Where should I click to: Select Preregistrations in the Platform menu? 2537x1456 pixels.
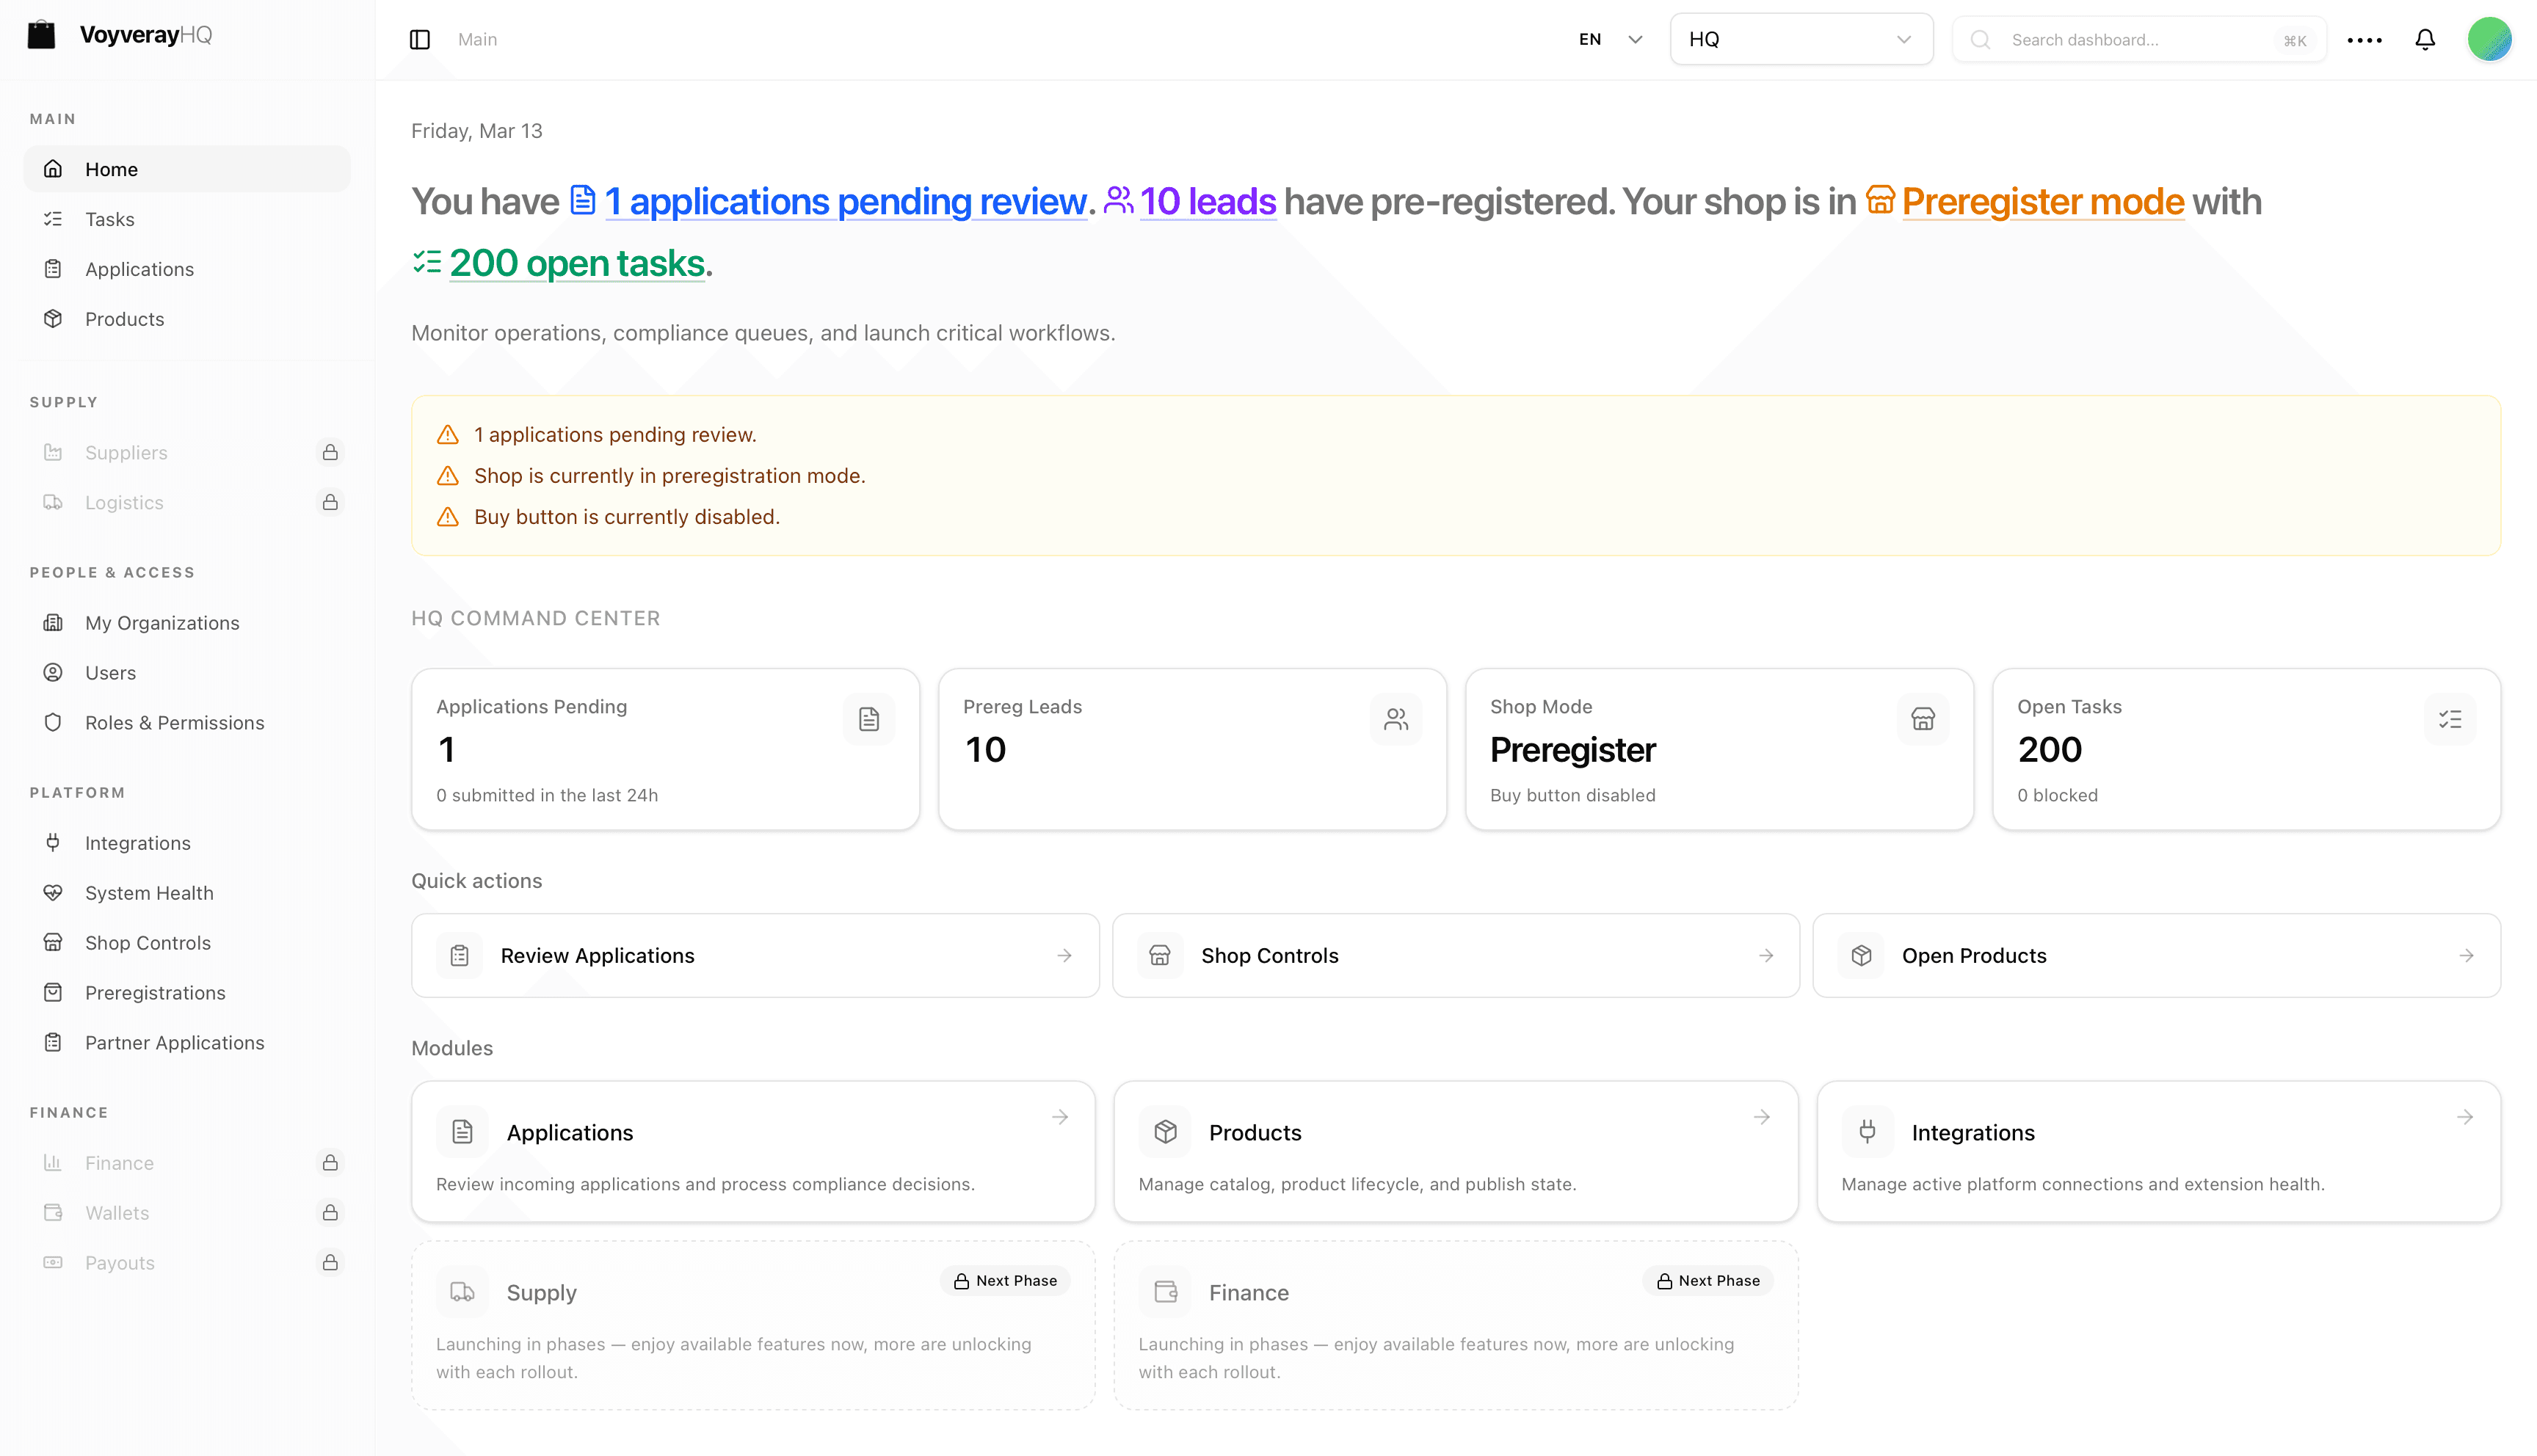coord(155,992)
